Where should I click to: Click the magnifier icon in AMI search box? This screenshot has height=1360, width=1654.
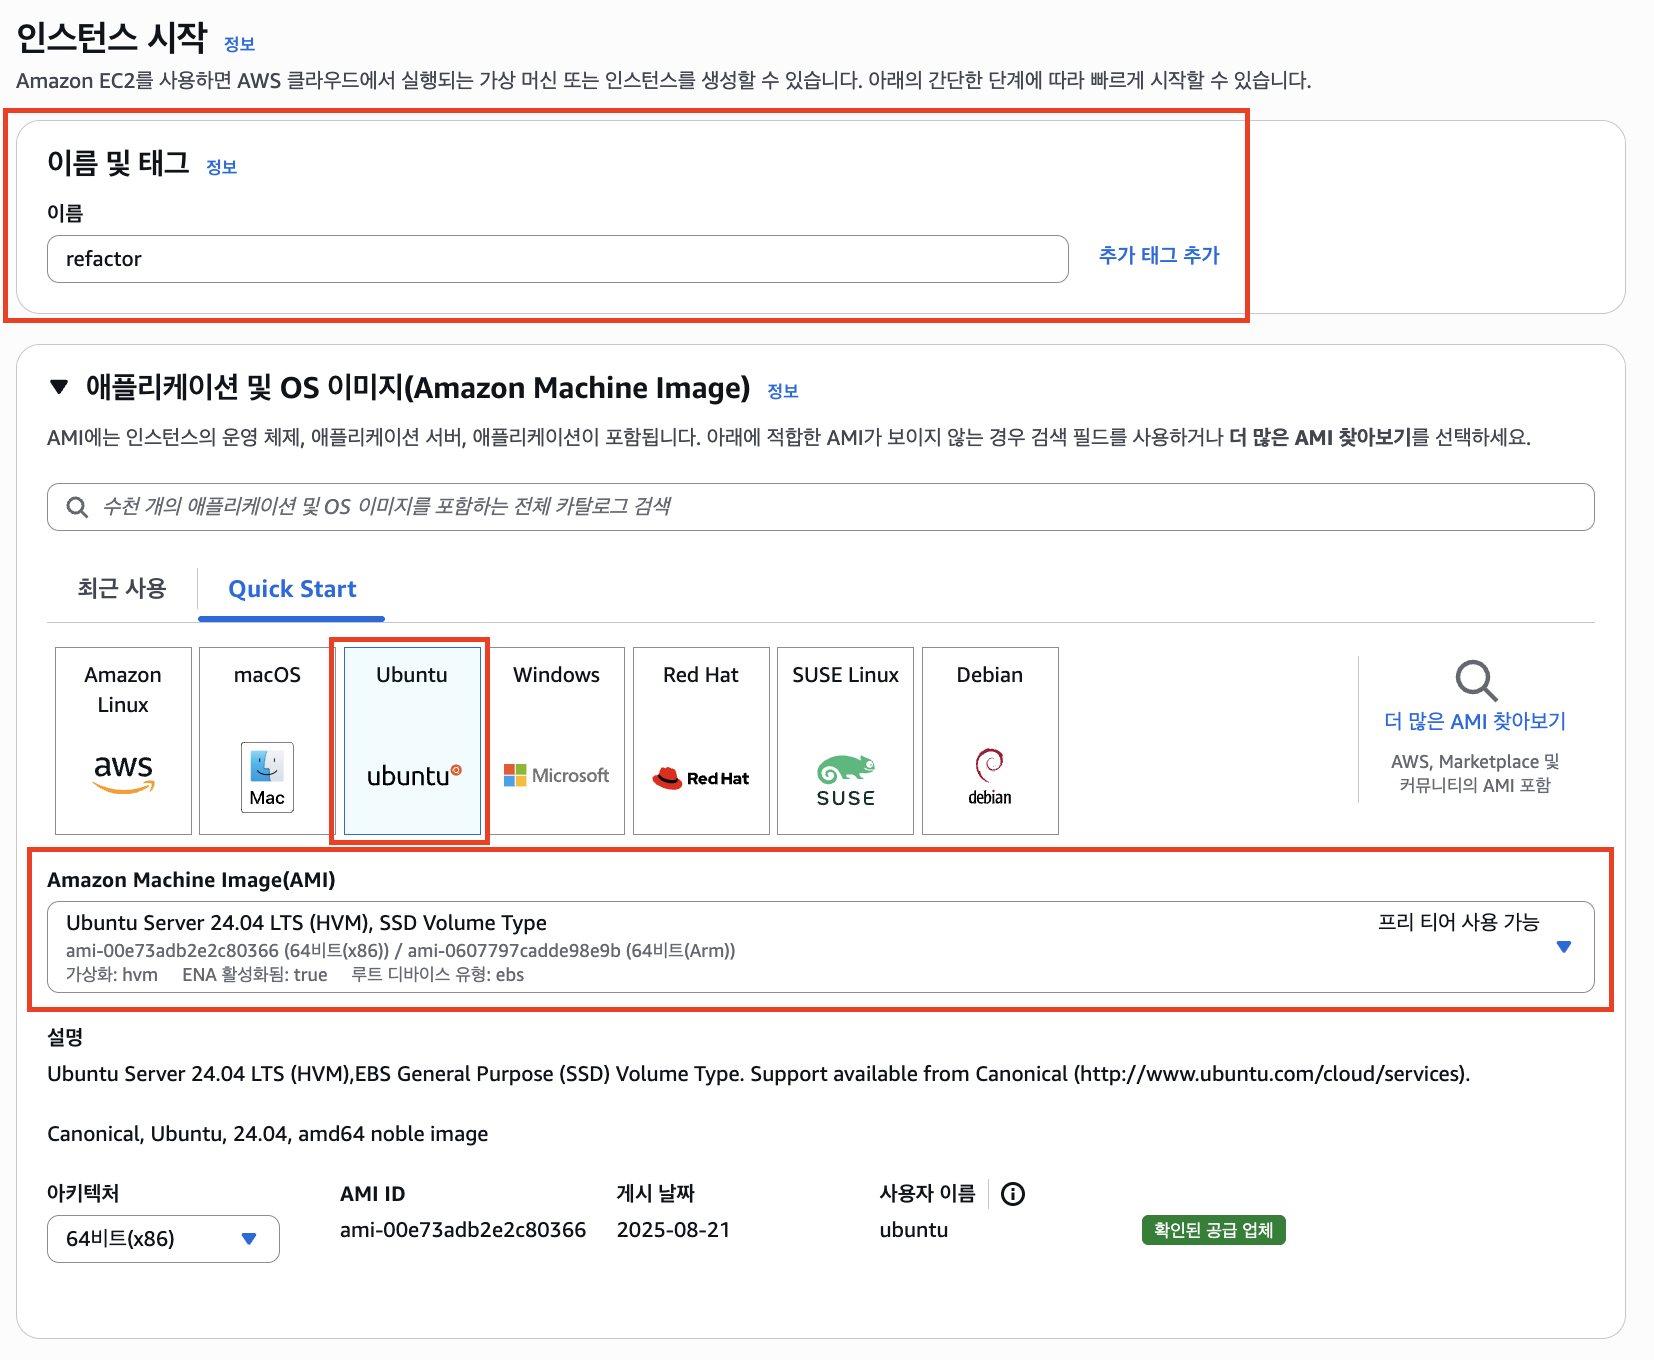click(77, 507)
